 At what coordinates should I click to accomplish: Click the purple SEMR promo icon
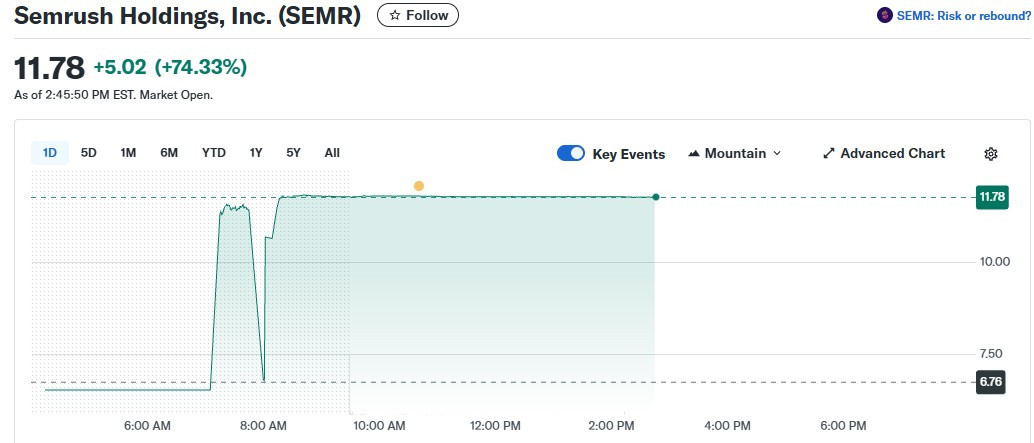[x=883, y=16]
